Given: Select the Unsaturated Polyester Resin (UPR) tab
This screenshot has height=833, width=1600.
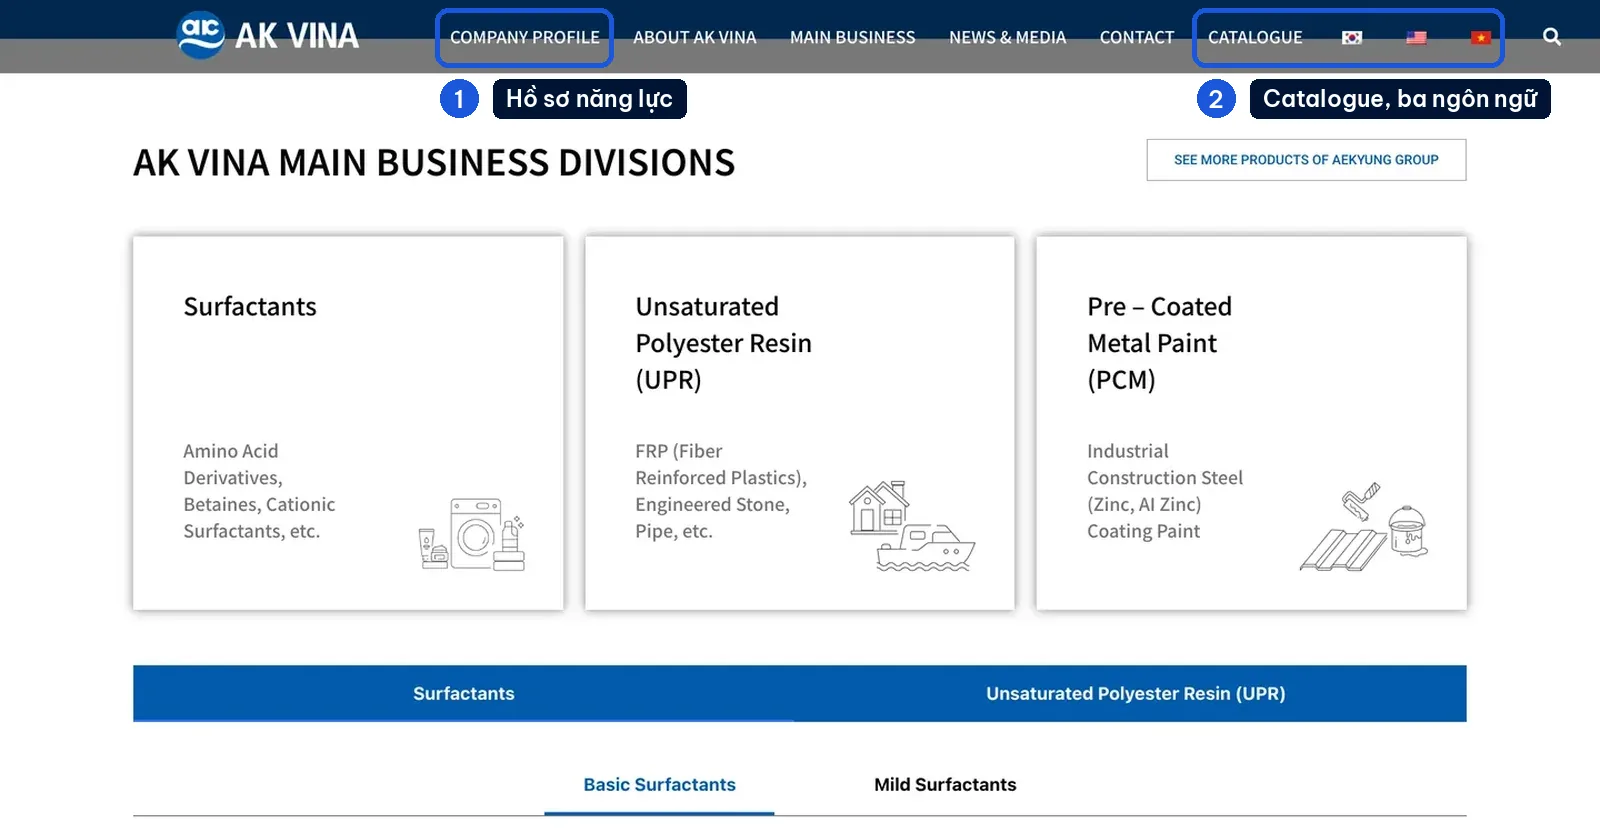Looking at the screenshot, I should [1136, 693].
